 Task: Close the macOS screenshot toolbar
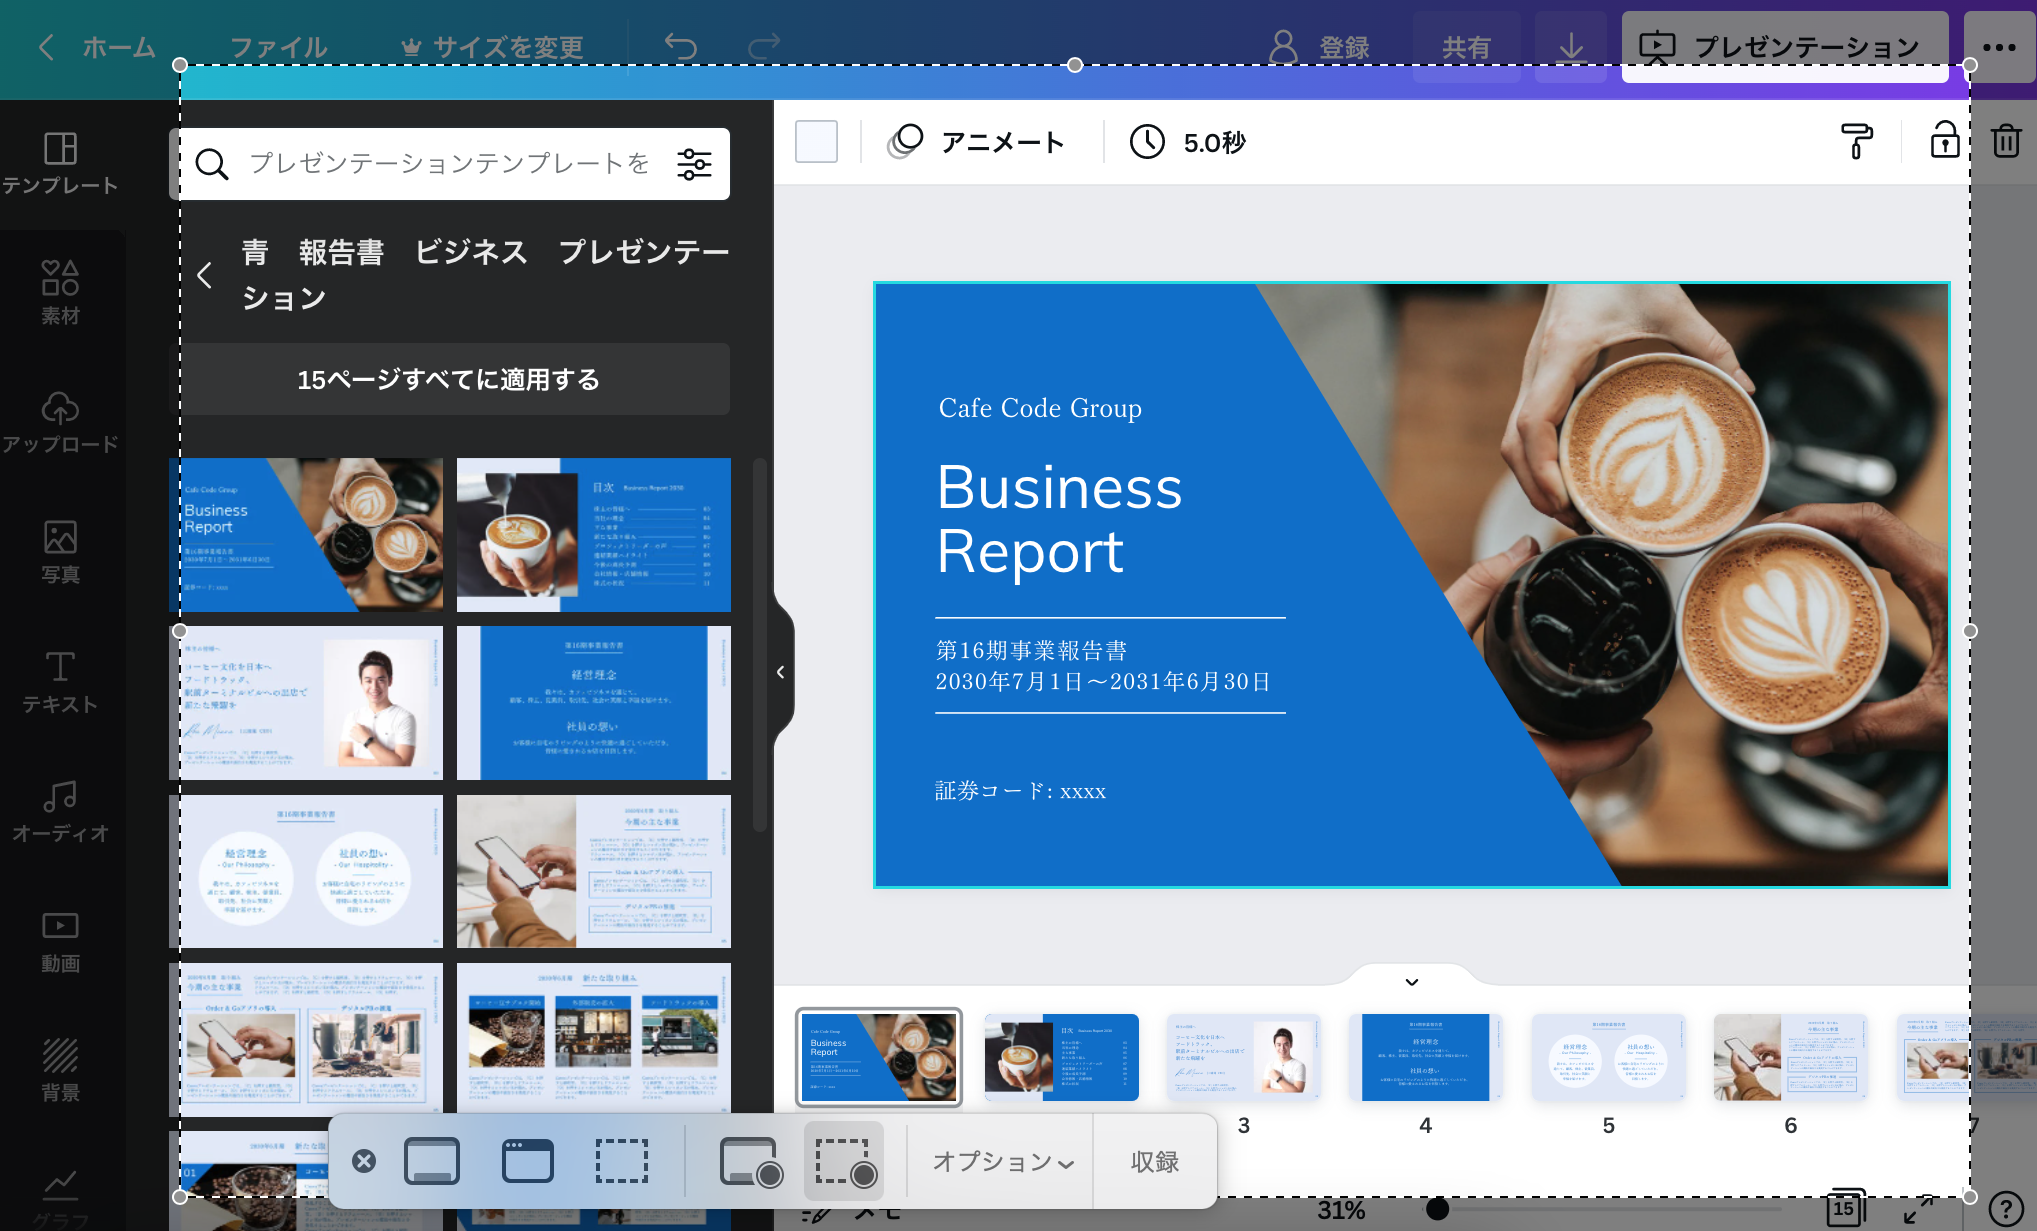pyautogui.click(x=364, y=1161)
